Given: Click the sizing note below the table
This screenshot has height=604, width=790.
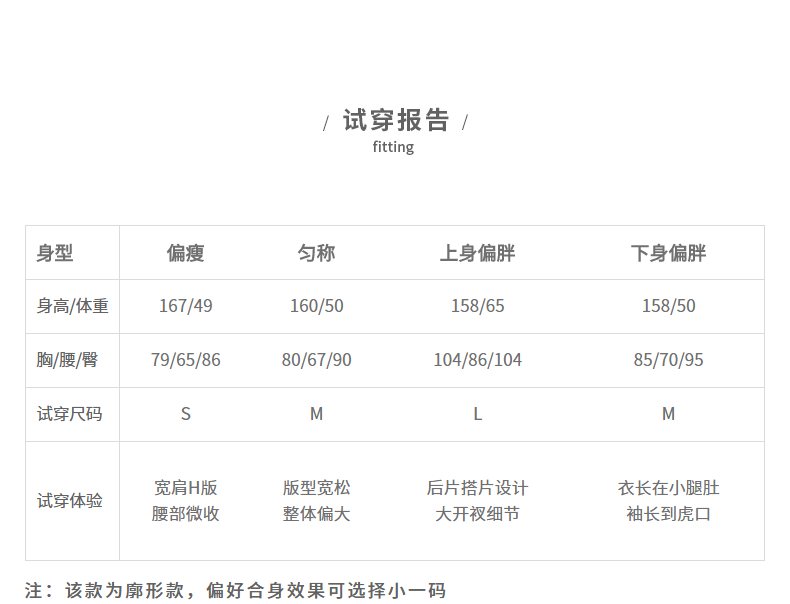Looking at the screenshot, I should [235, 590].
